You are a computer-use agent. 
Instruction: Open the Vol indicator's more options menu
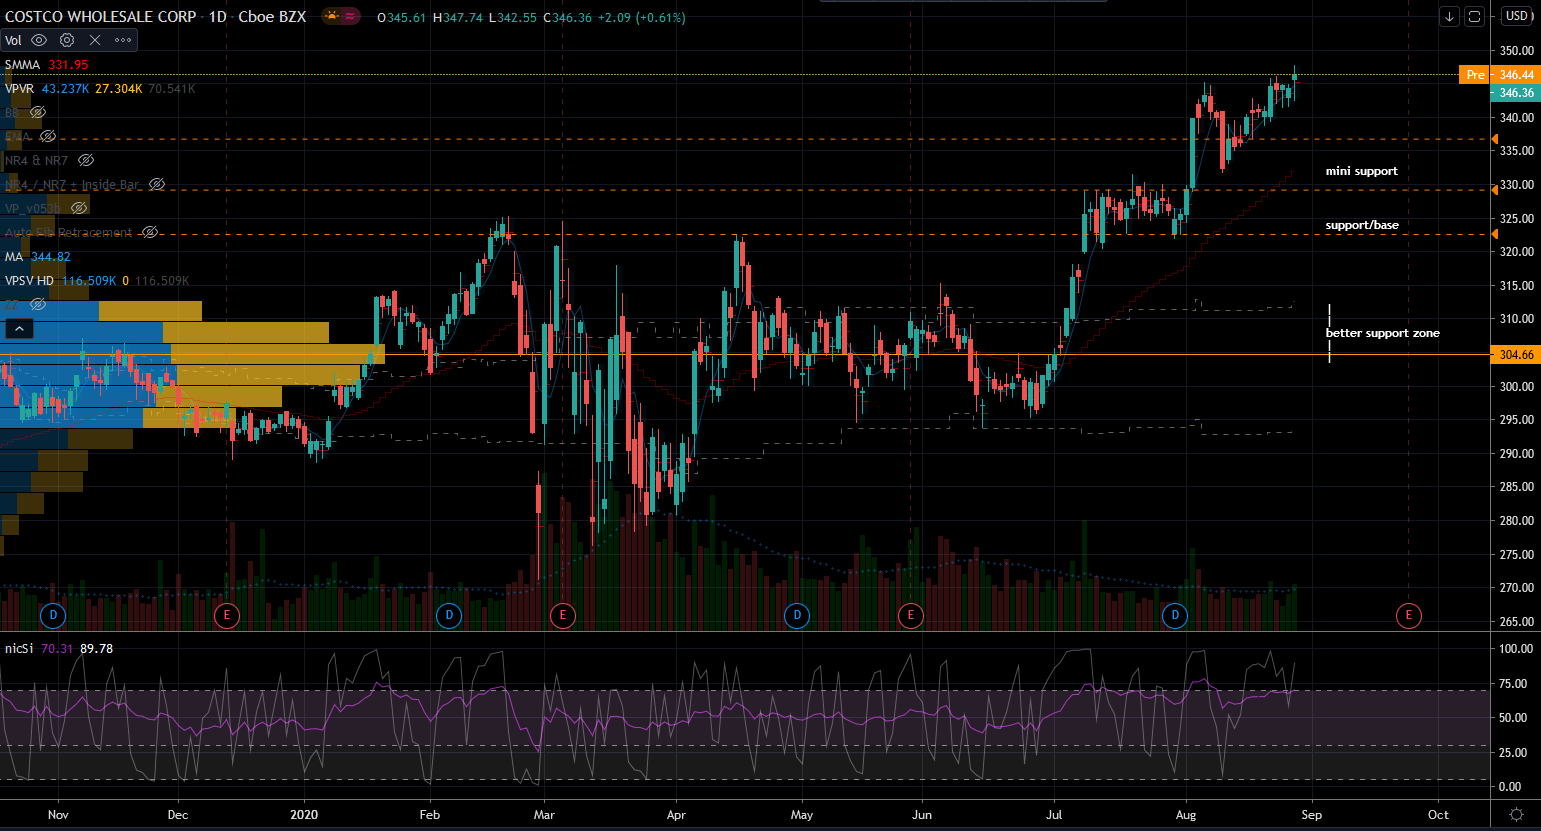[123, 40]
